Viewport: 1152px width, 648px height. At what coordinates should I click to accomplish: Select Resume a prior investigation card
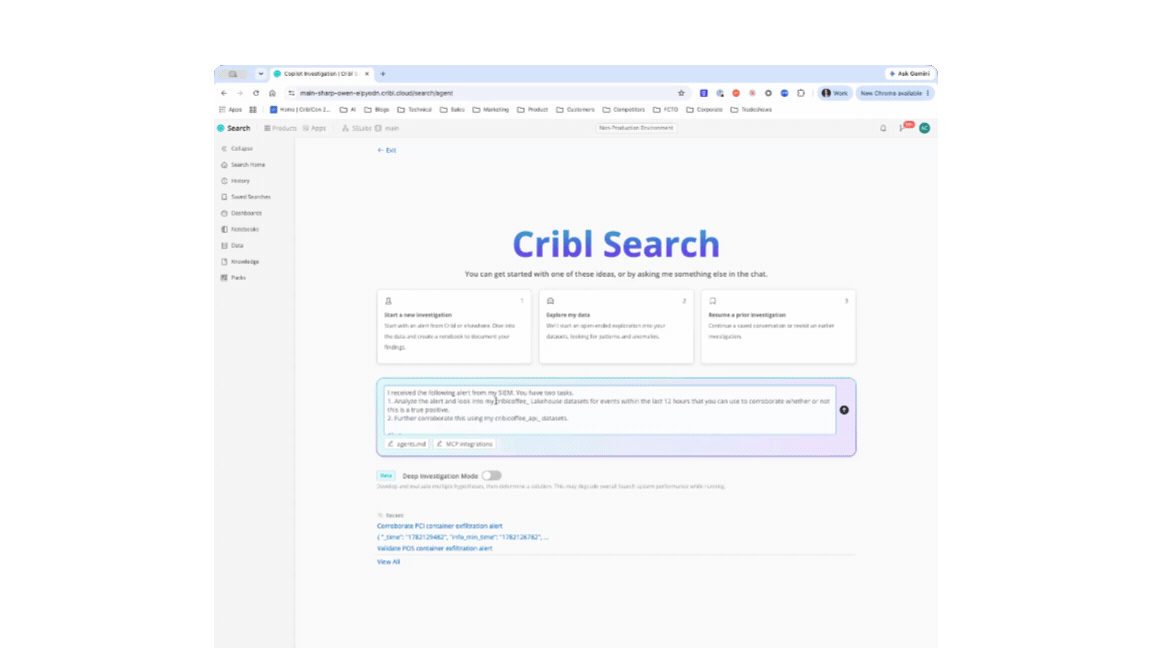click(x=778, y=326)
